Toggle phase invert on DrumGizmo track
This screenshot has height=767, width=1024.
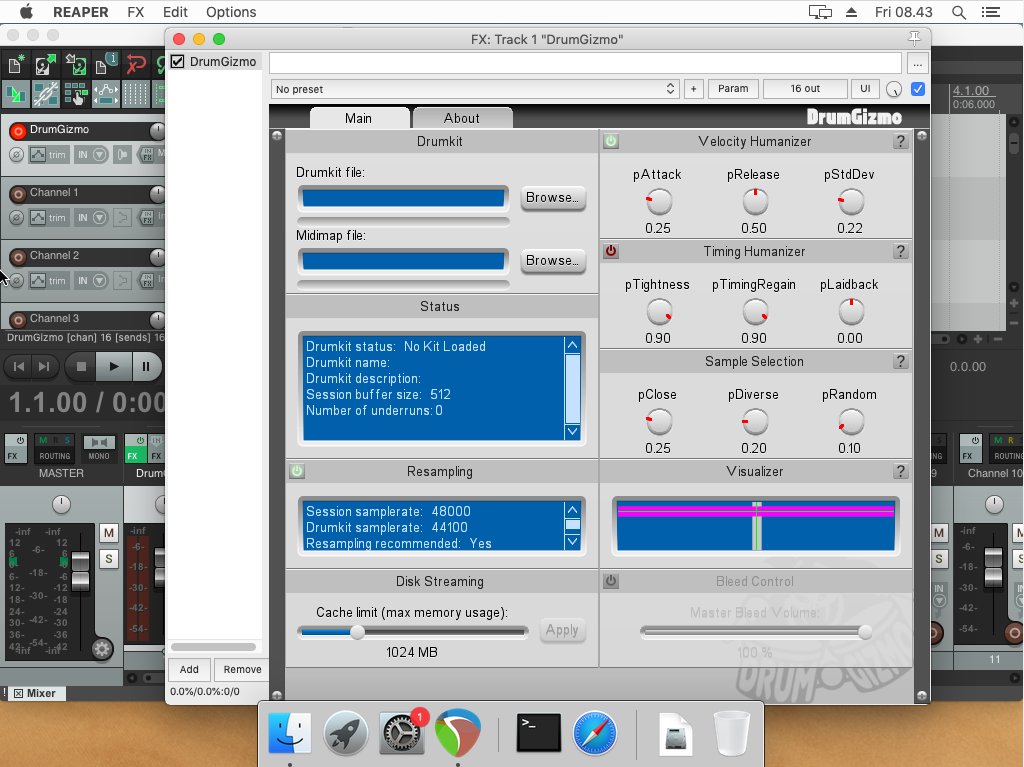pyautogui.click(x=16, y=155)
